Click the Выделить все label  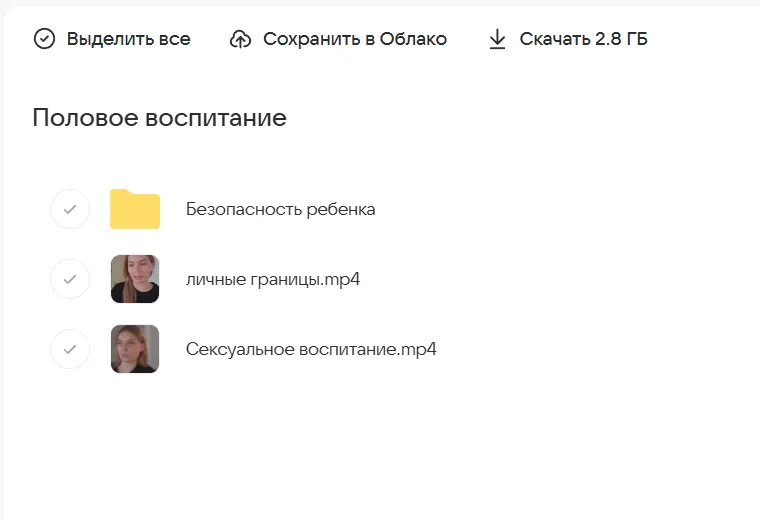(x=128, y=39)
